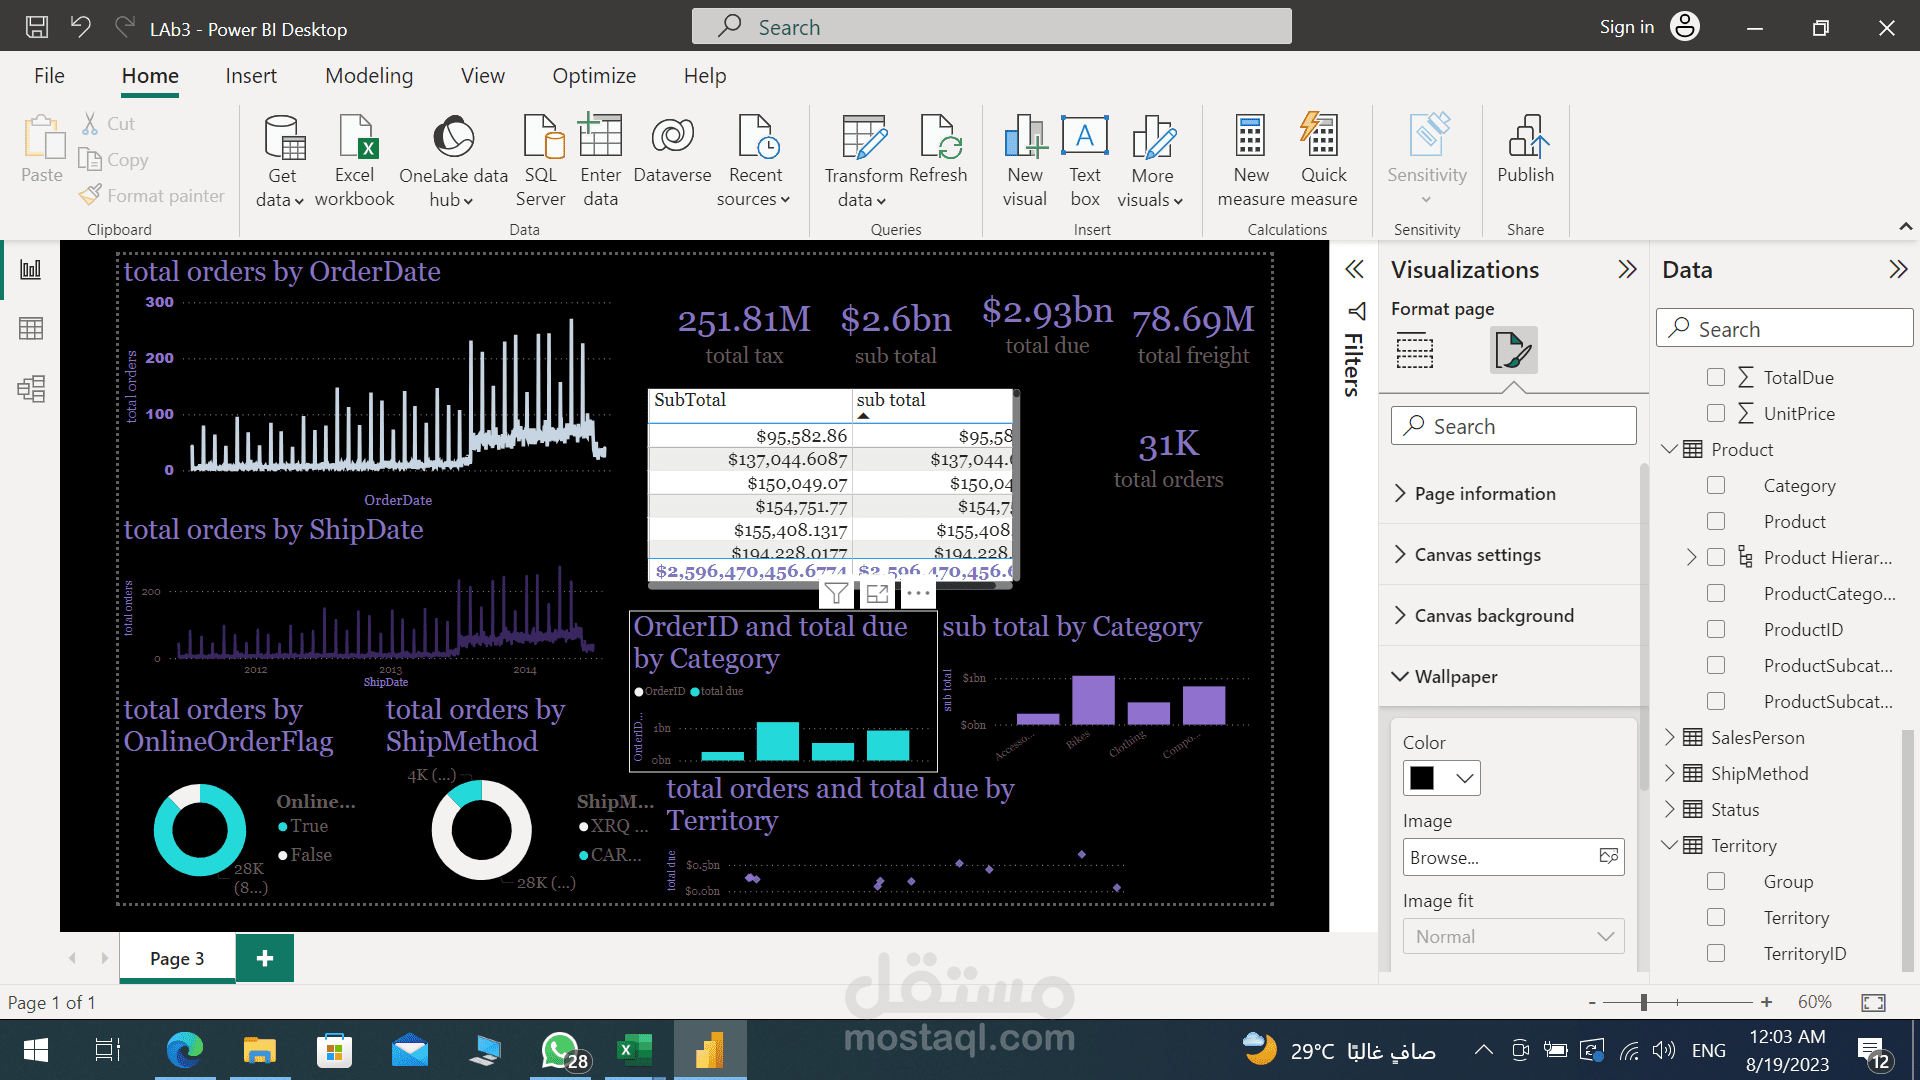
Task: Create a New measure
Action: coord(1250,135)
